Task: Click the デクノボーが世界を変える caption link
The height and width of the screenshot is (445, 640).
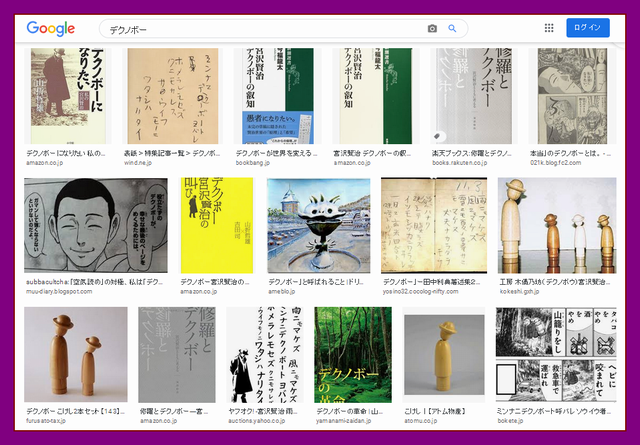Action: tap(276, 154)
